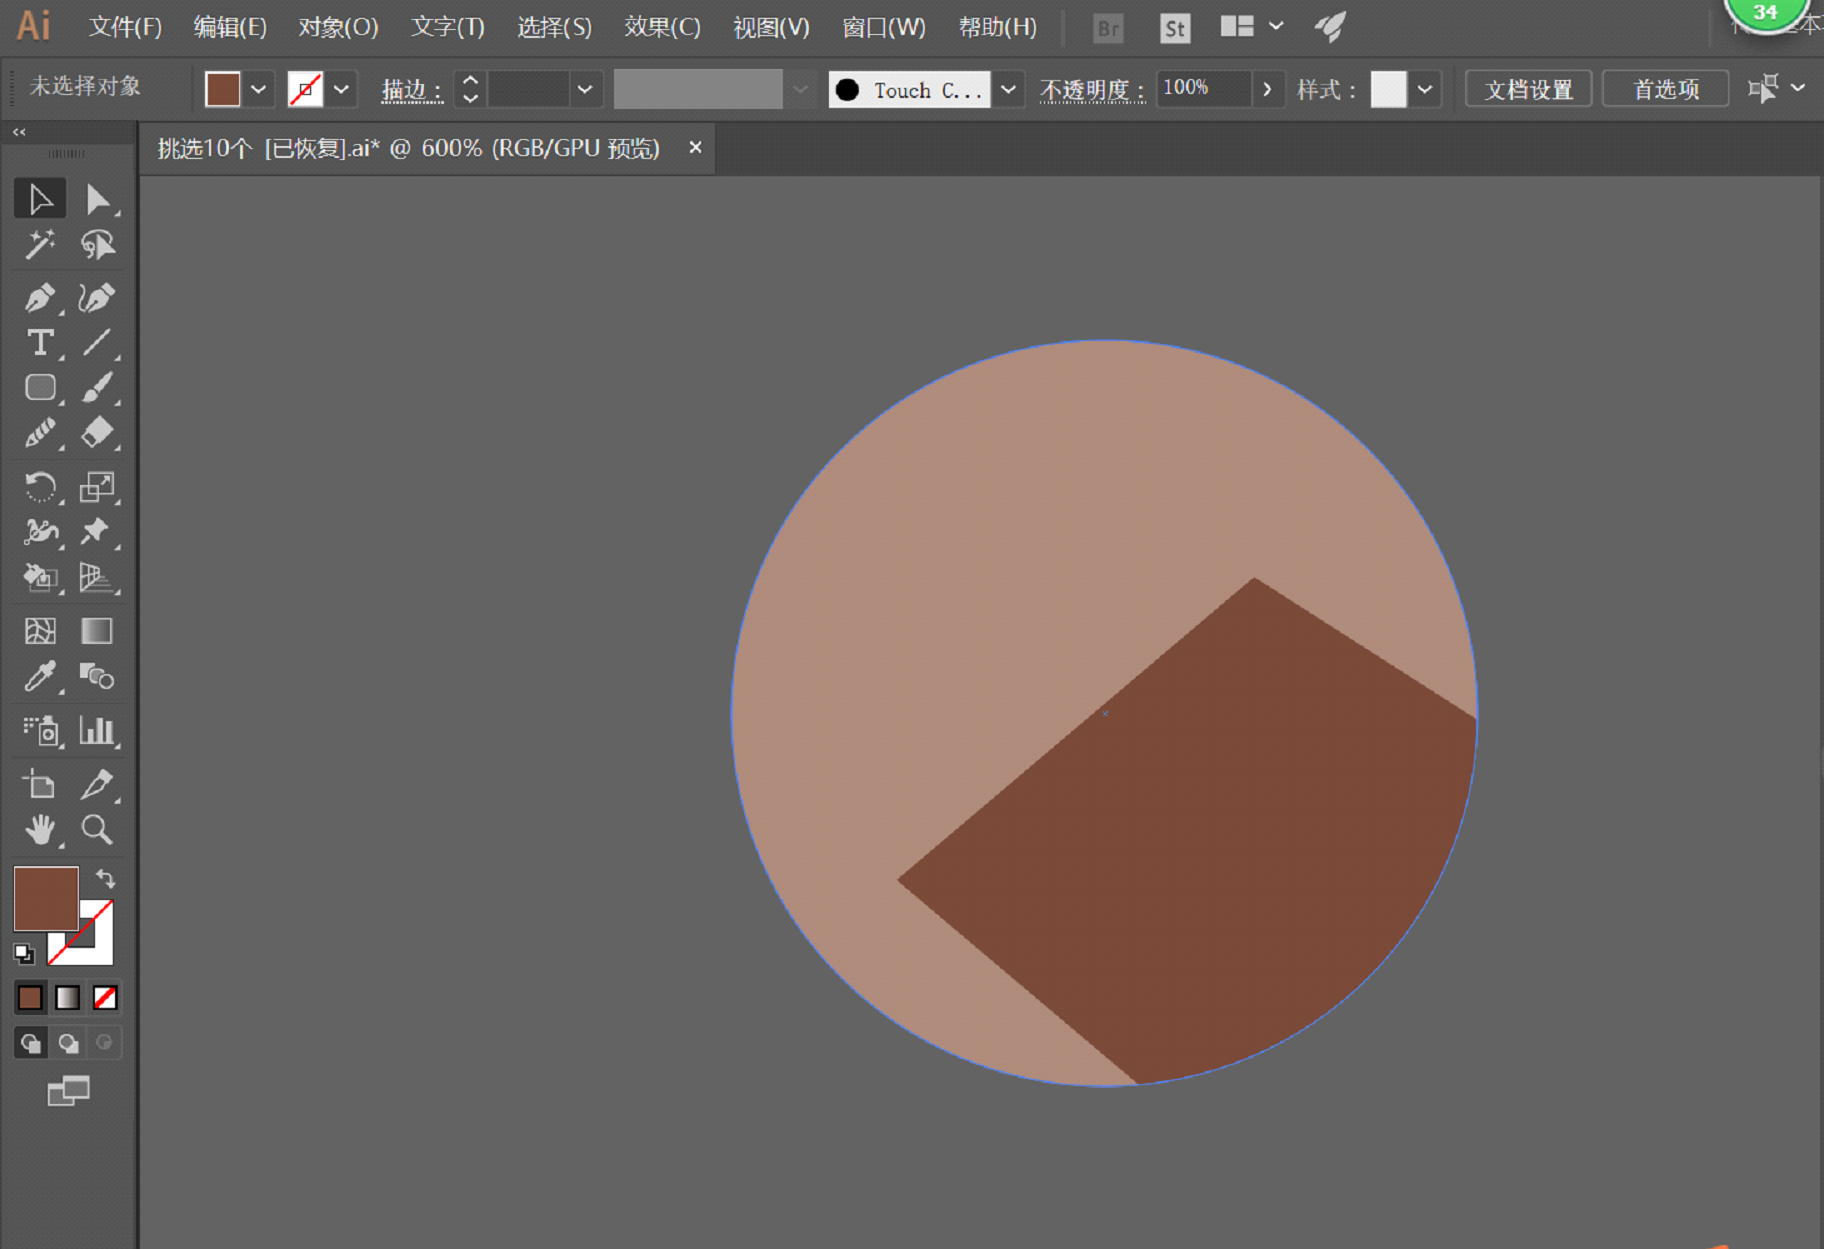Open Touch Calligraphic brush dropdown
This screenshot has height=1249, width=1824.
1009,89
